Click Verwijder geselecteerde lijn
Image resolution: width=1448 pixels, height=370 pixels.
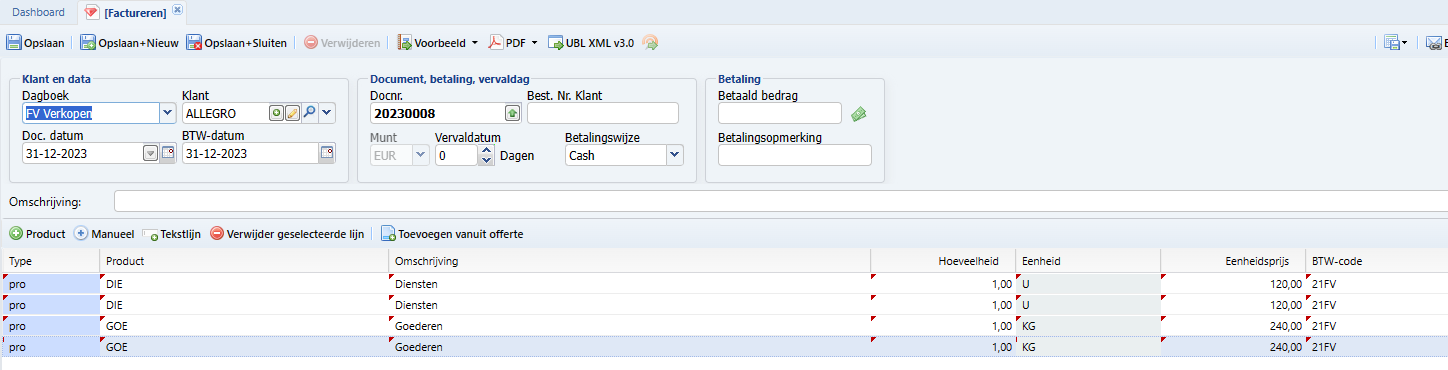[286, 234]
